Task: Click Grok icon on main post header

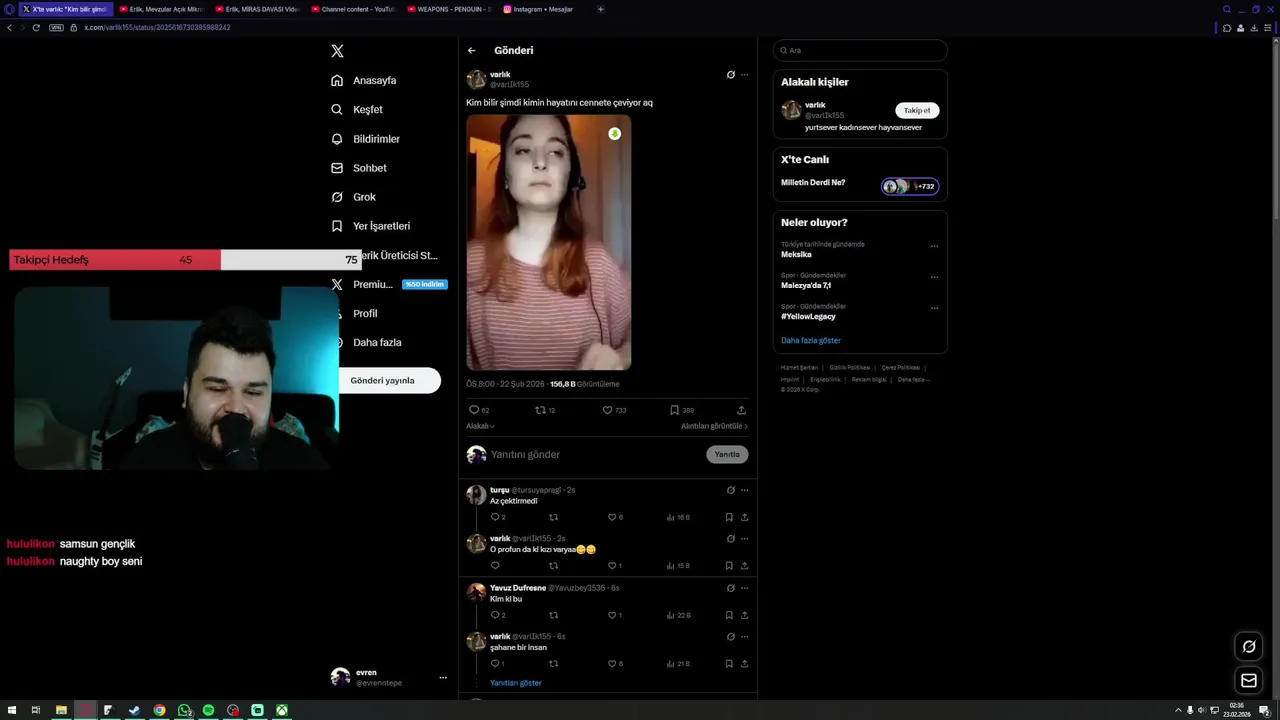Action: point(730,74)
